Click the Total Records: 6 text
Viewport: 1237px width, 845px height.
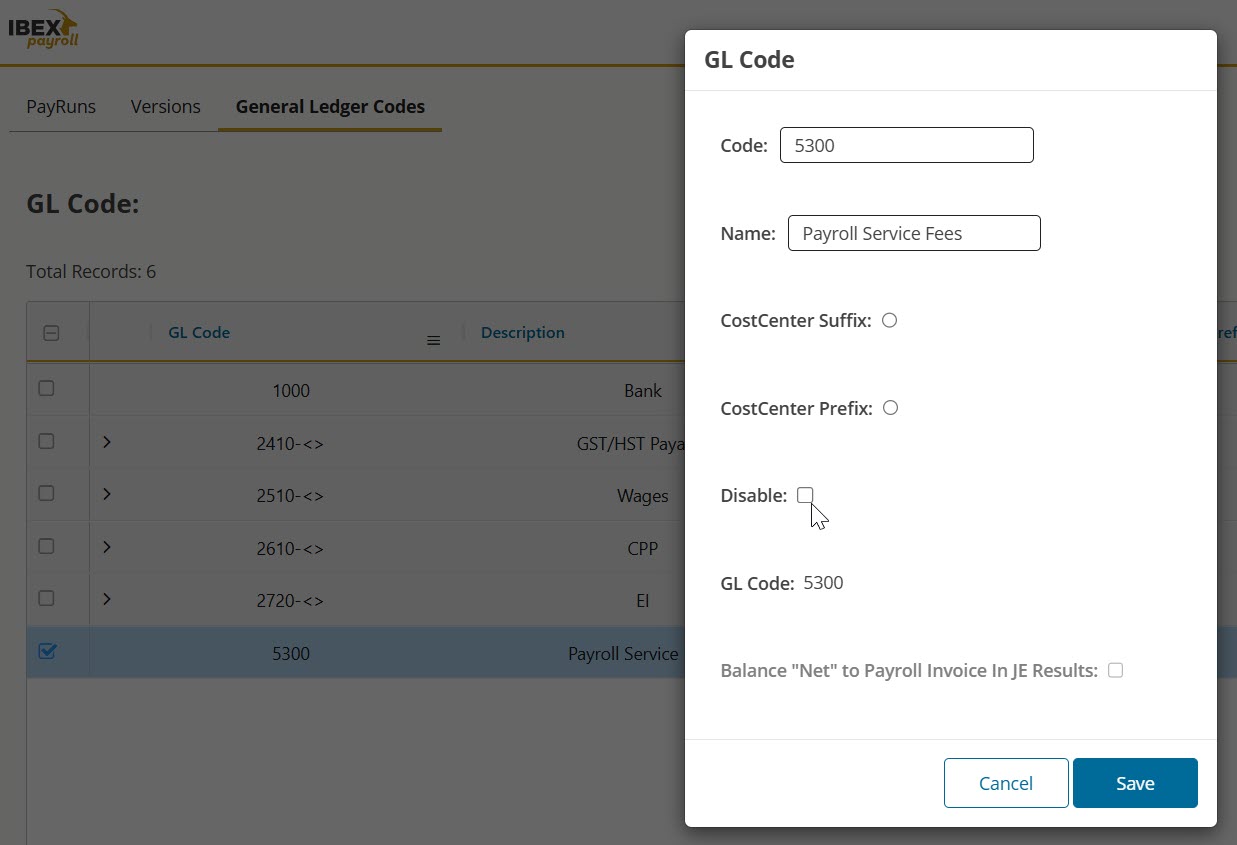click(91, 271)
